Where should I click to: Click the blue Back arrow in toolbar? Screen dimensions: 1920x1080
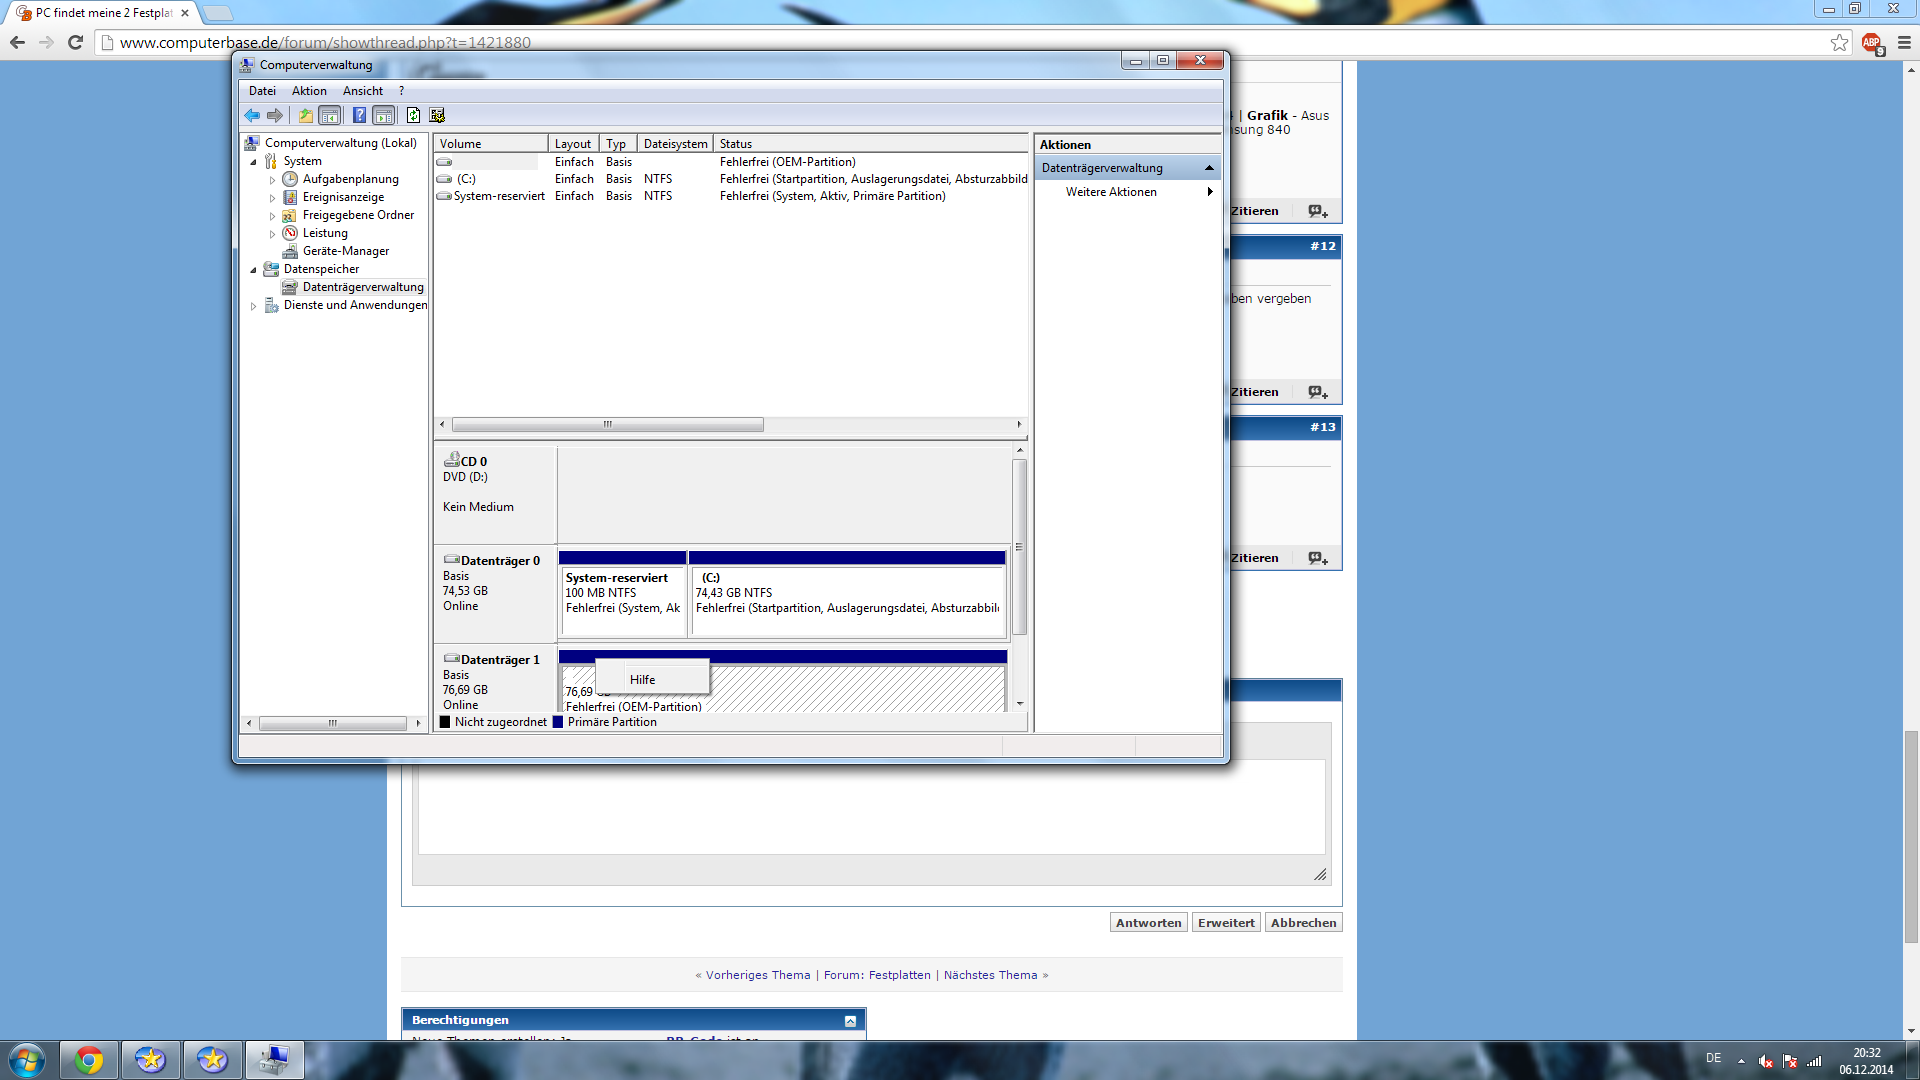coord(252,115)
